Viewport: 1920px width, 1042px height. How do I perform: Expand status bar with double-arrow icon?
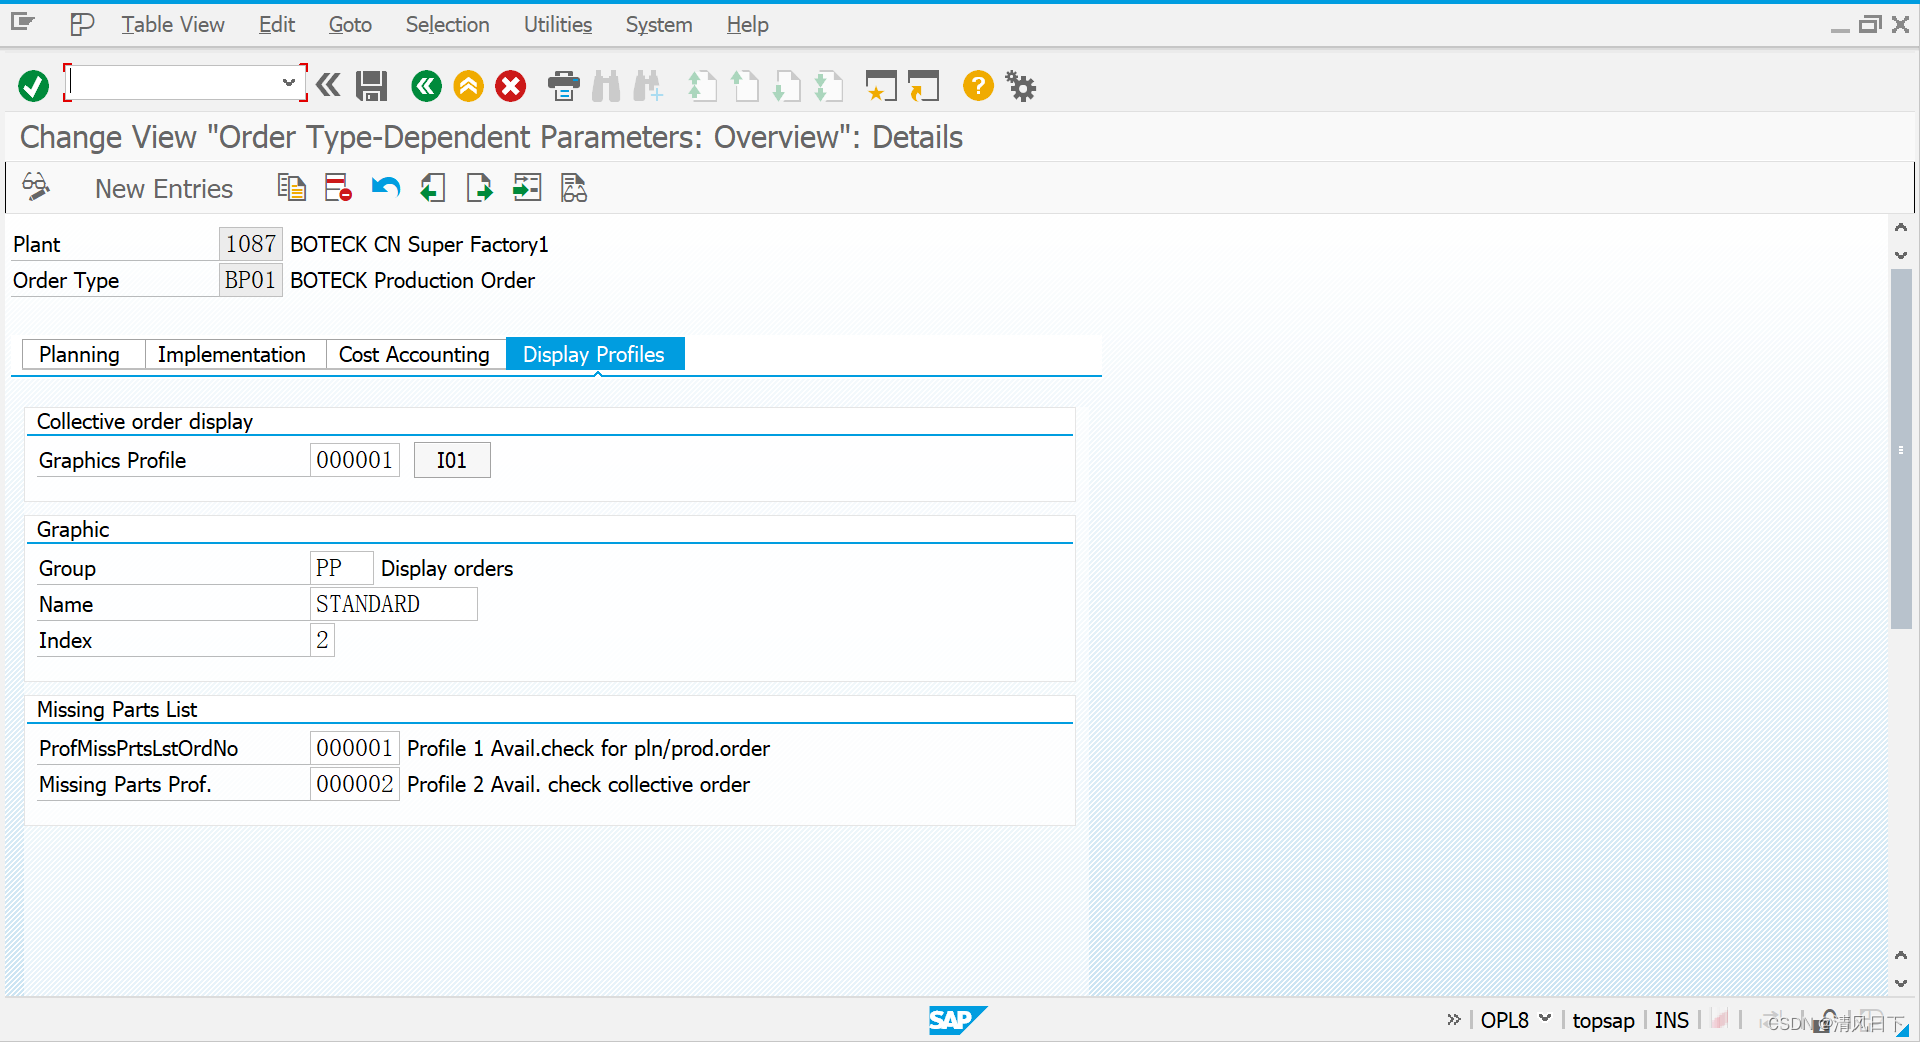[1454, 1019]
